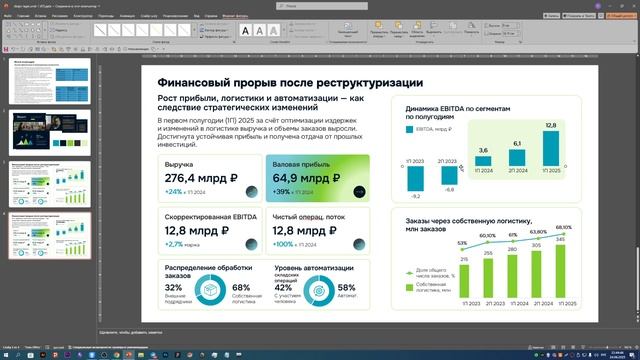Switch to the Главная ribbon tab

pos(23,16)
